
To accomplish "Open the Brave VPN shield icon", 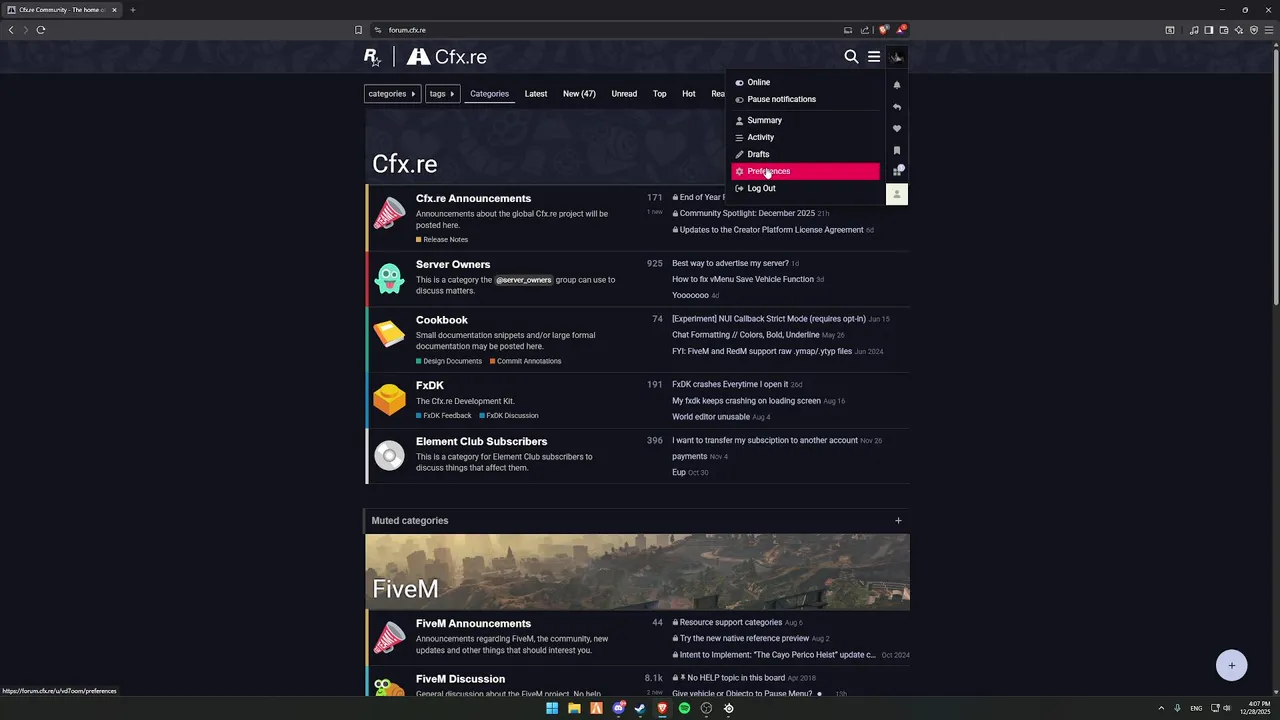I will (1253, 30).
